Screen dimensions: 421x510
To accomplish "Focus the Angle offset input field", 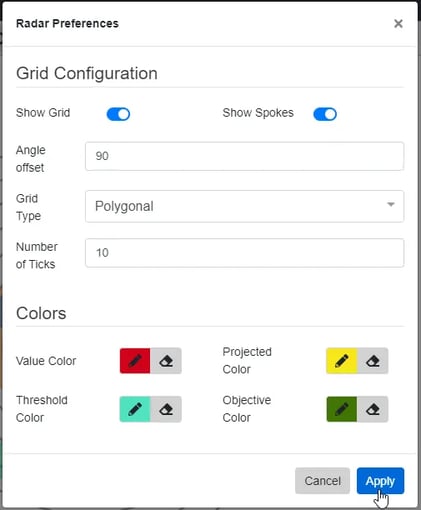I will (x=244, y=156).
